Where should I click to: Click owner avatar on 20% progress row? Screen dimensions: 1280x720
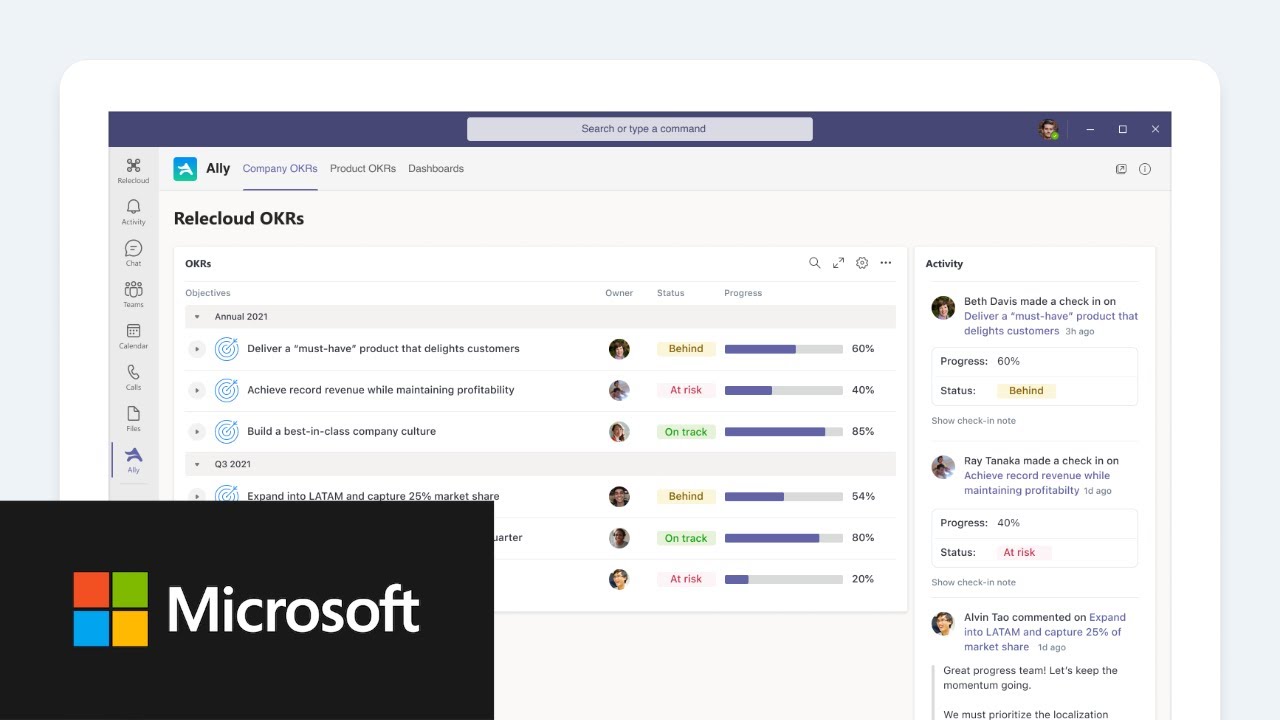pos(619,579)
